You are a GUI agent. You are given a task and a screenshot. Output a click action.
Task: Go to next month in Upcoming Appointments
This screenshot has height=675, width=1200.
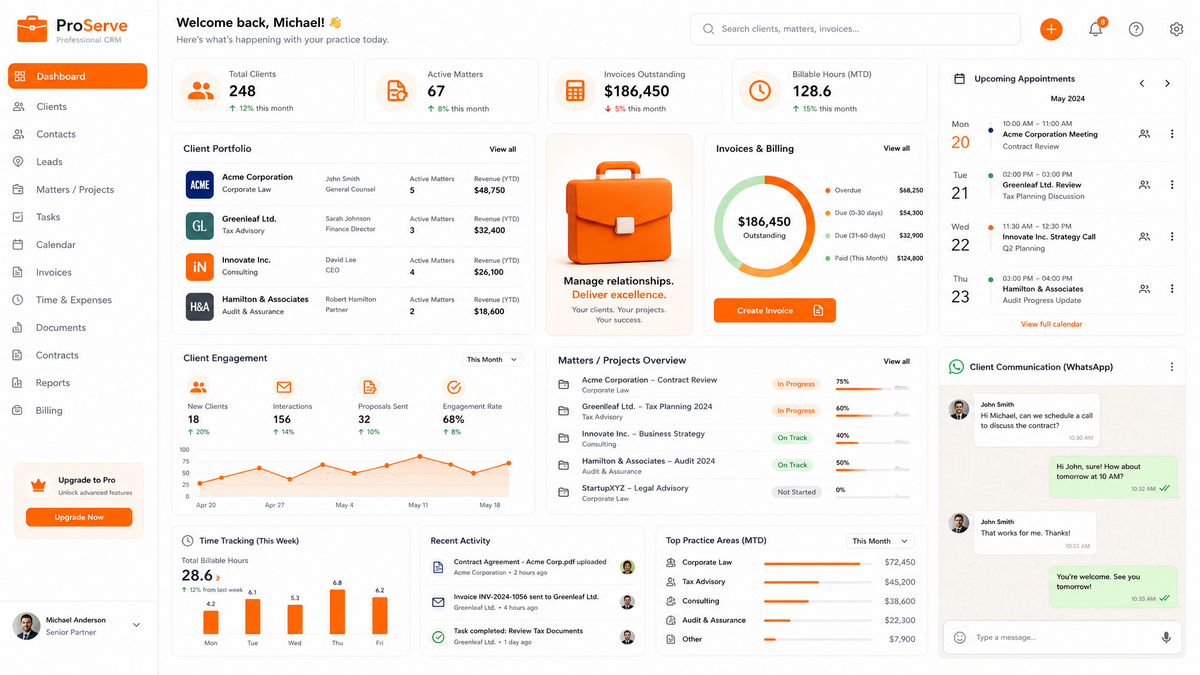tap(1167, 84)
